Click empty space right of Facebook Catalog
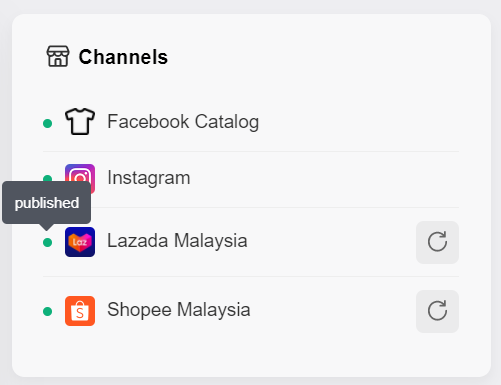501x385 pixels. coord(359,122)
